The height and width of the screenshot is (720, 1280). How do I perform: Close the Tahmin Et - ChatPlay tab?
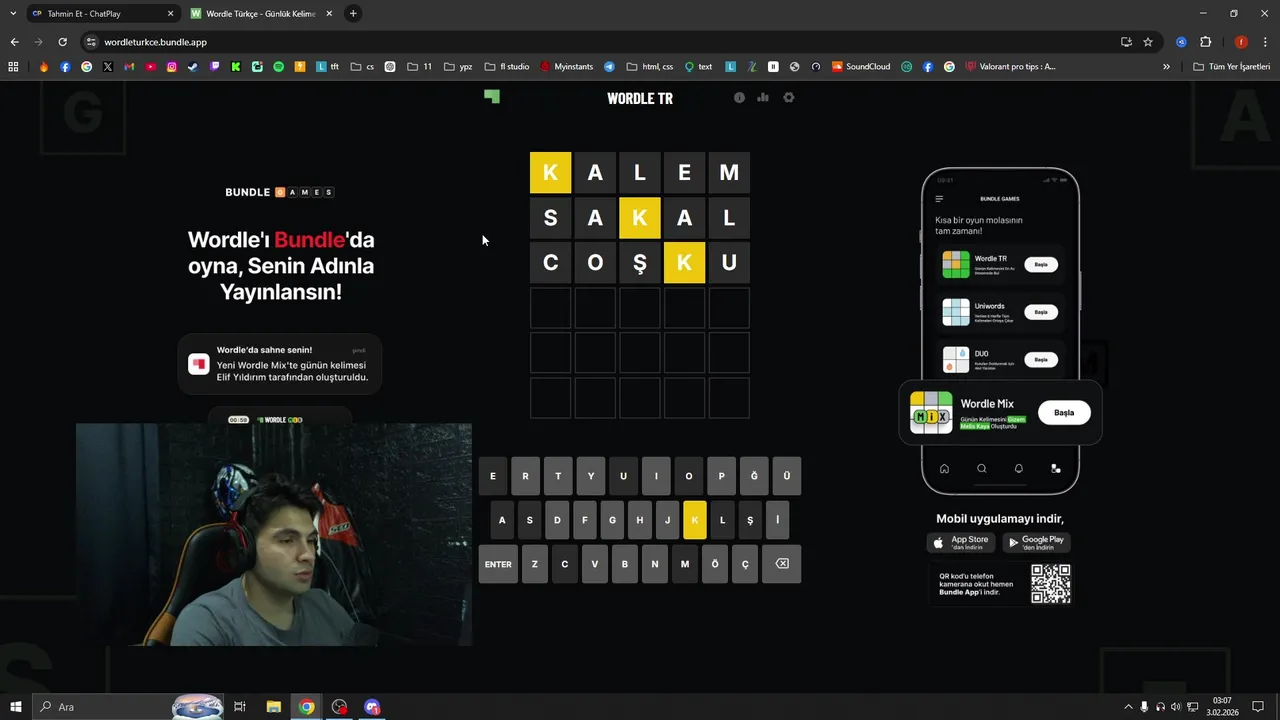point(170,14)
